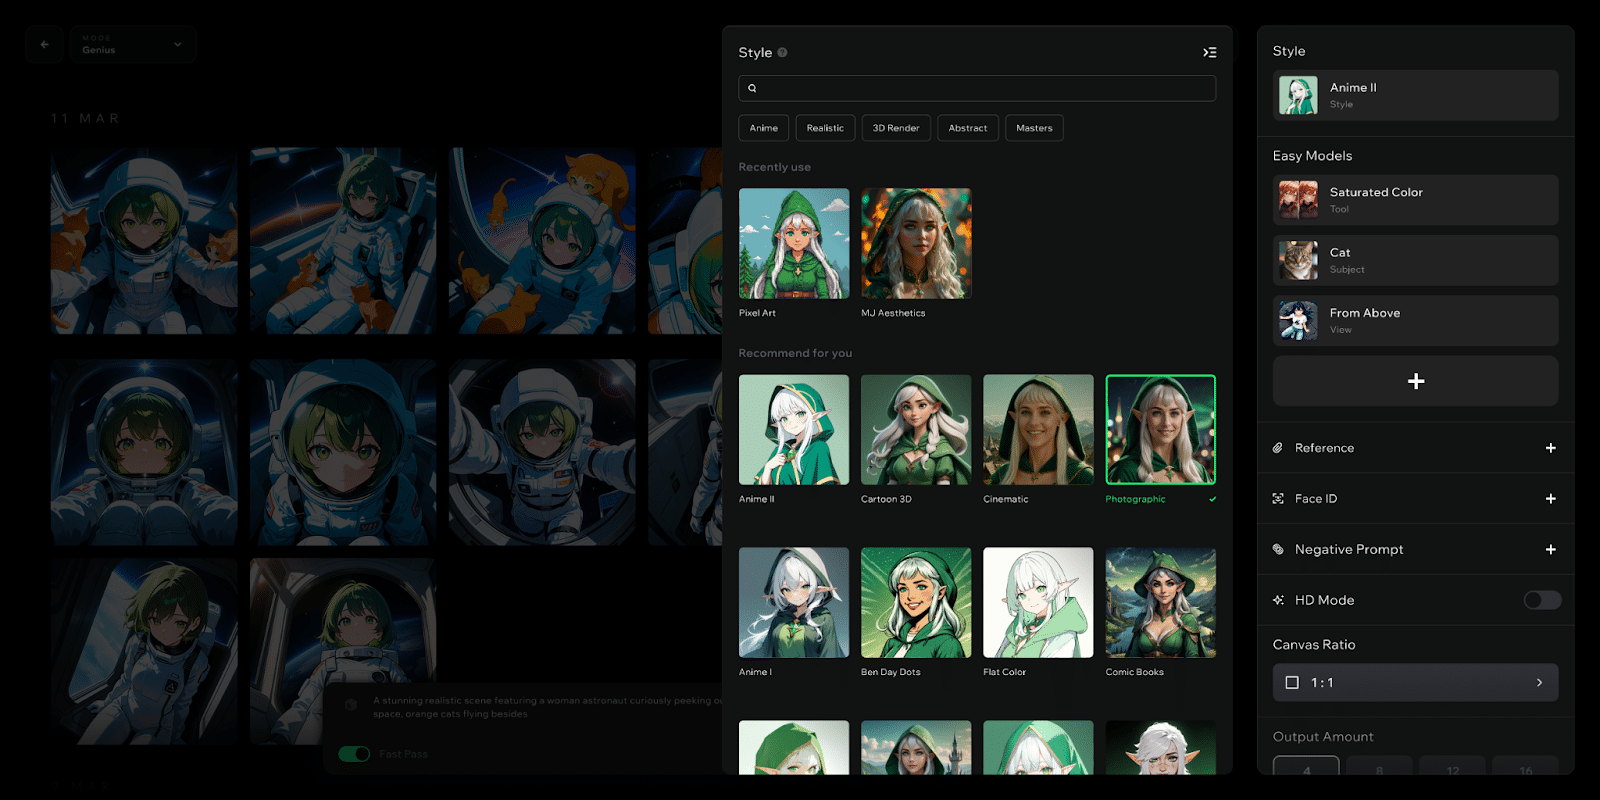Expand the Reference section with plus
The height and width of the screenshot is (800, 1600).
tap(1550, 448)
